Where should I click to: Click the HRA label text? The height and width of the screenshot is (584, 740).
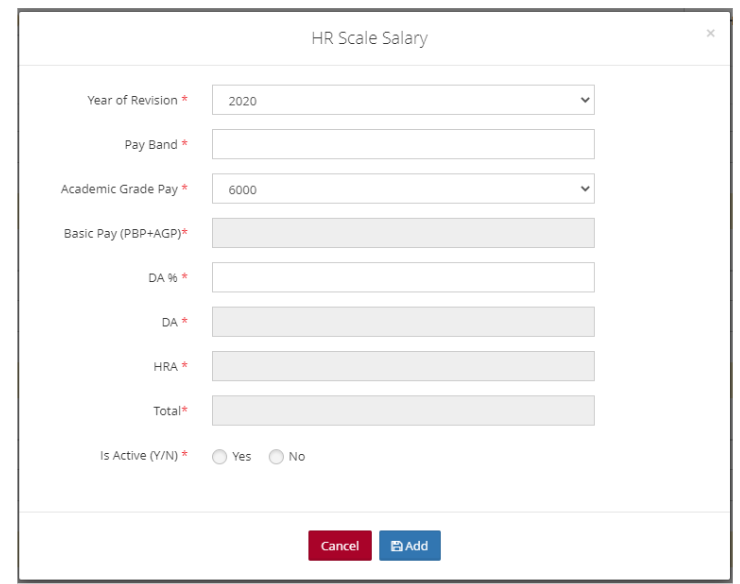[x=165, y=366]
